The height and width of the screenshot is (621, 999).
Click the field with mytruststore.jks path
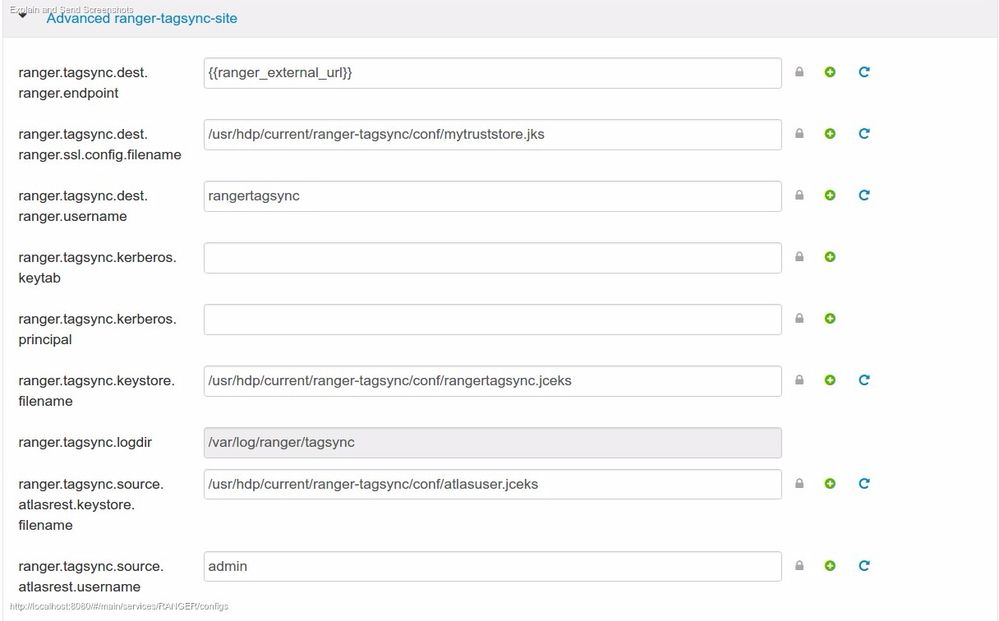point(492,134)
